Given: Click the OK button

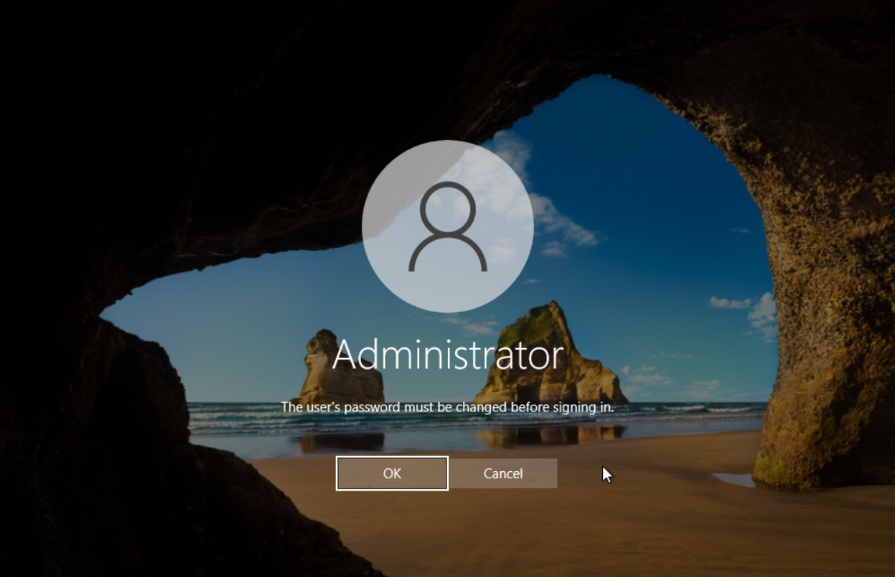Looking at the screenshot, I should point(392,473).
